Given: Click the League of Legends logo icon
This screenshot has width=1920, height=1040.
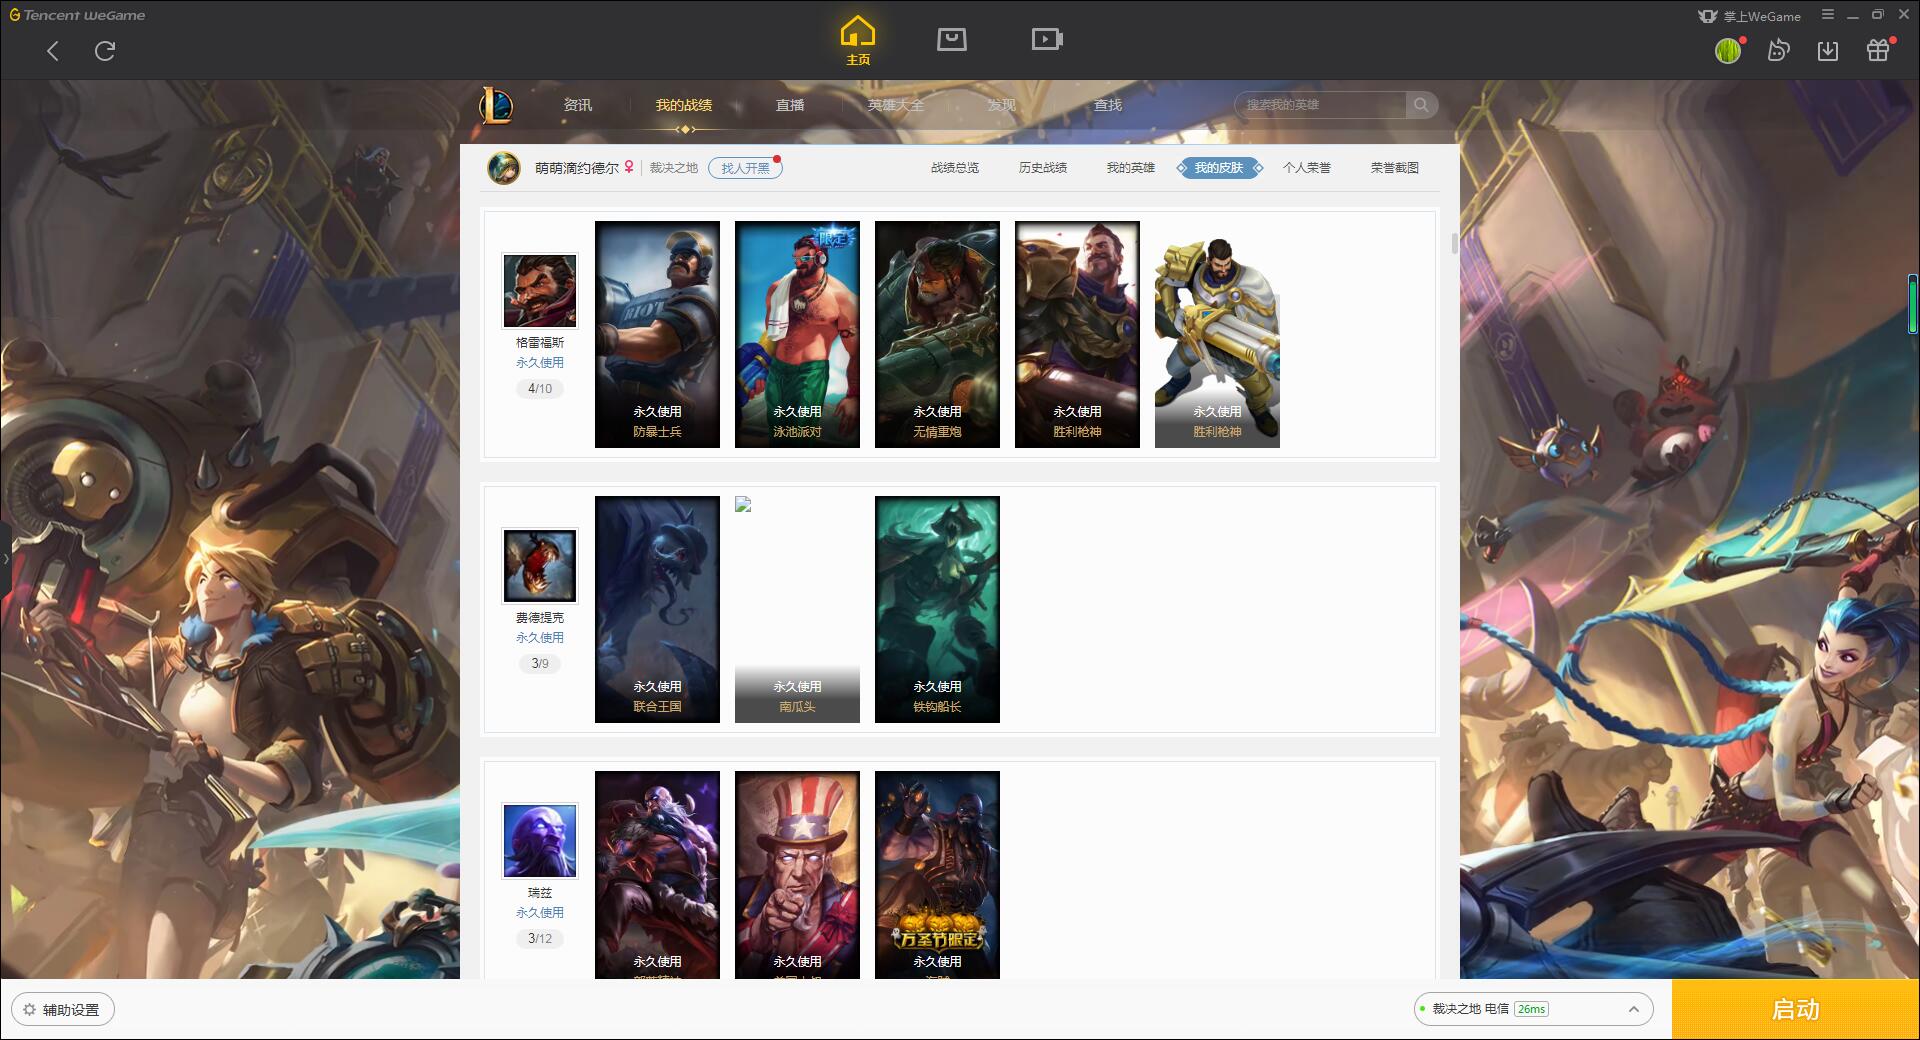Looking at the screenshot, I should point(496,105).
